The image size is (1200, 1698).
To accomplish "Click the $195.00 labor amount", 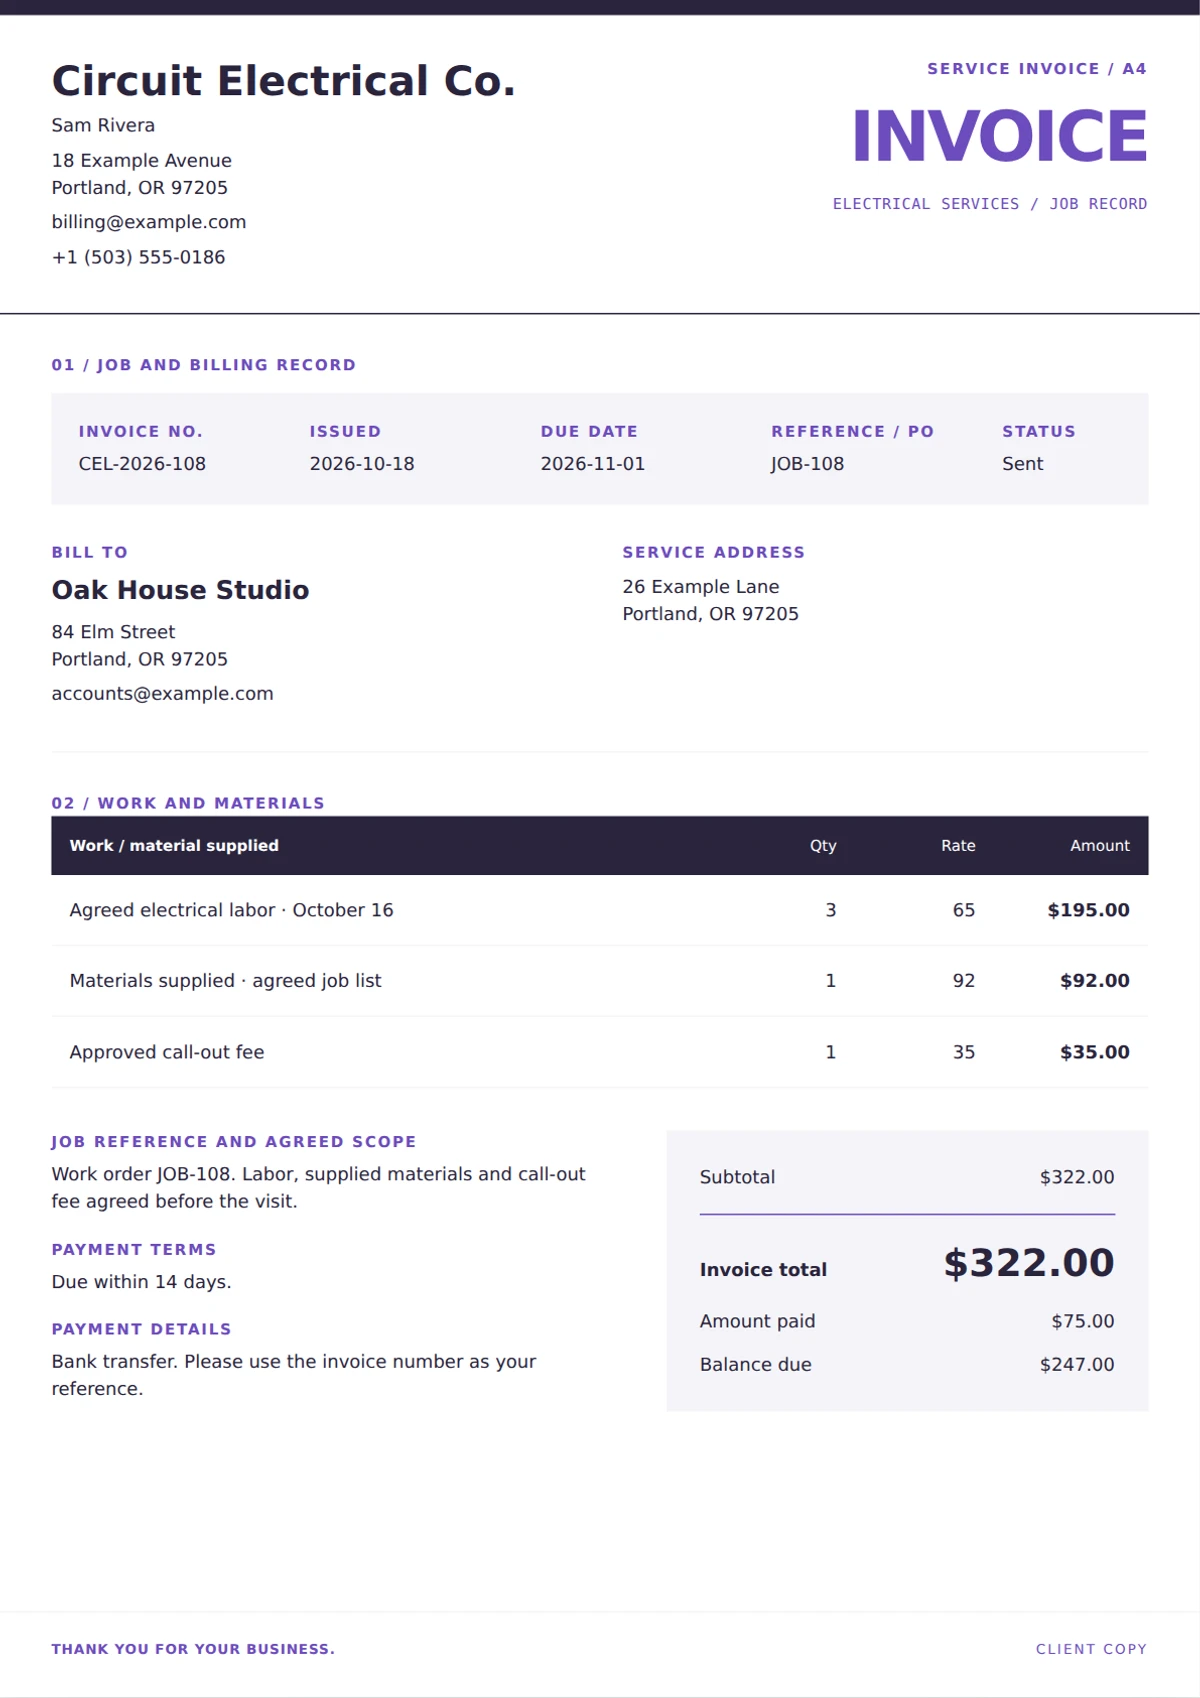I will 1089,910.
